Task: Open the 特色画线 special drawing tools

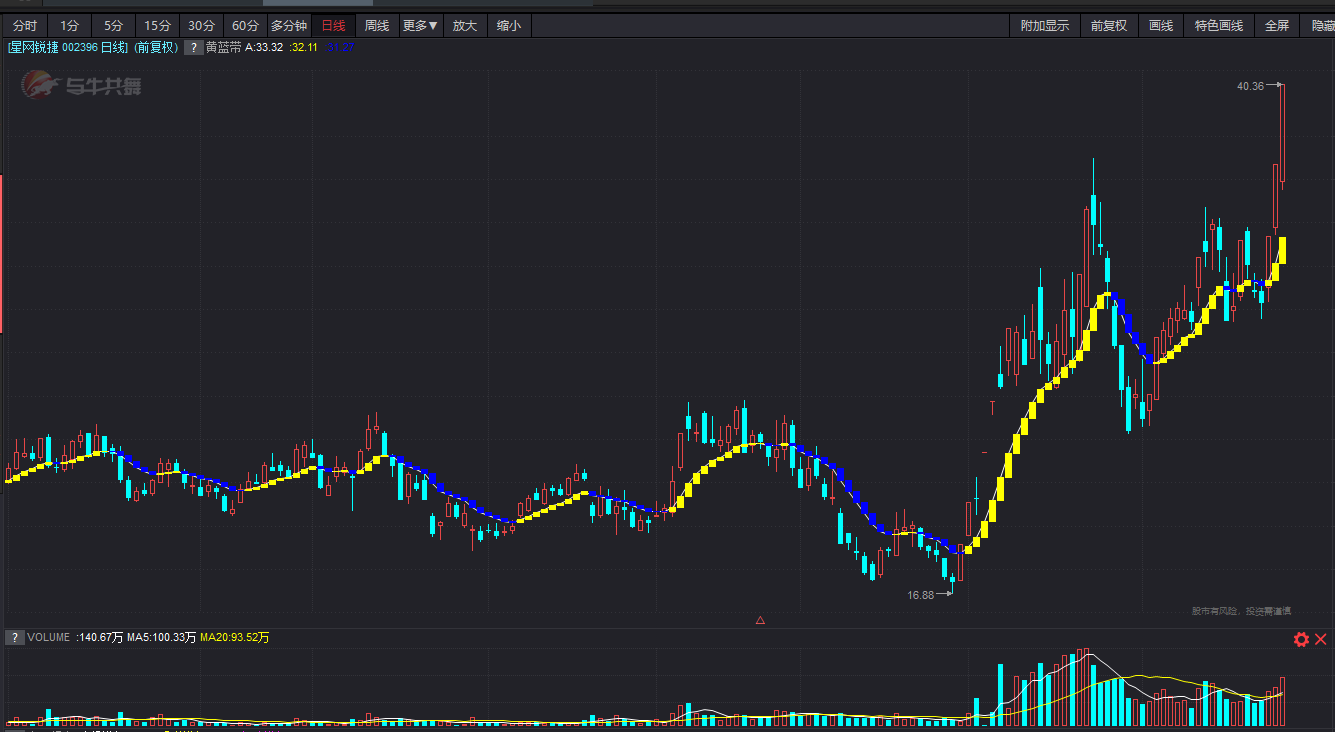Action: [1219, 26]
